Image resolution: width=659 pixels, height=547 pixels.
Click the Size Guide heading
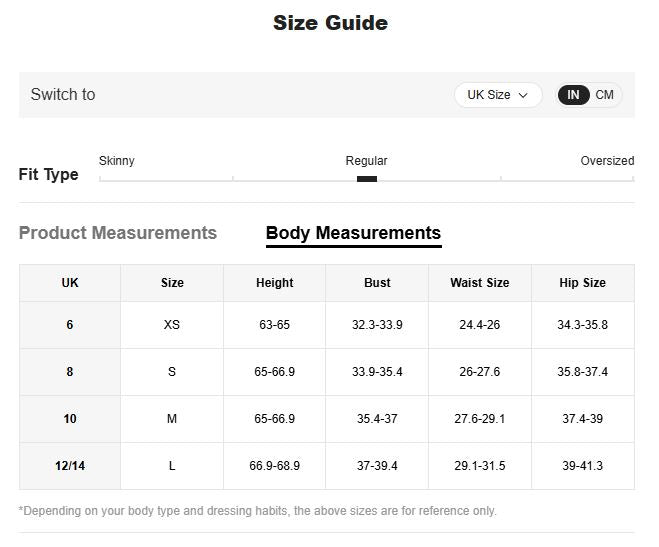[x=330, y=23]
